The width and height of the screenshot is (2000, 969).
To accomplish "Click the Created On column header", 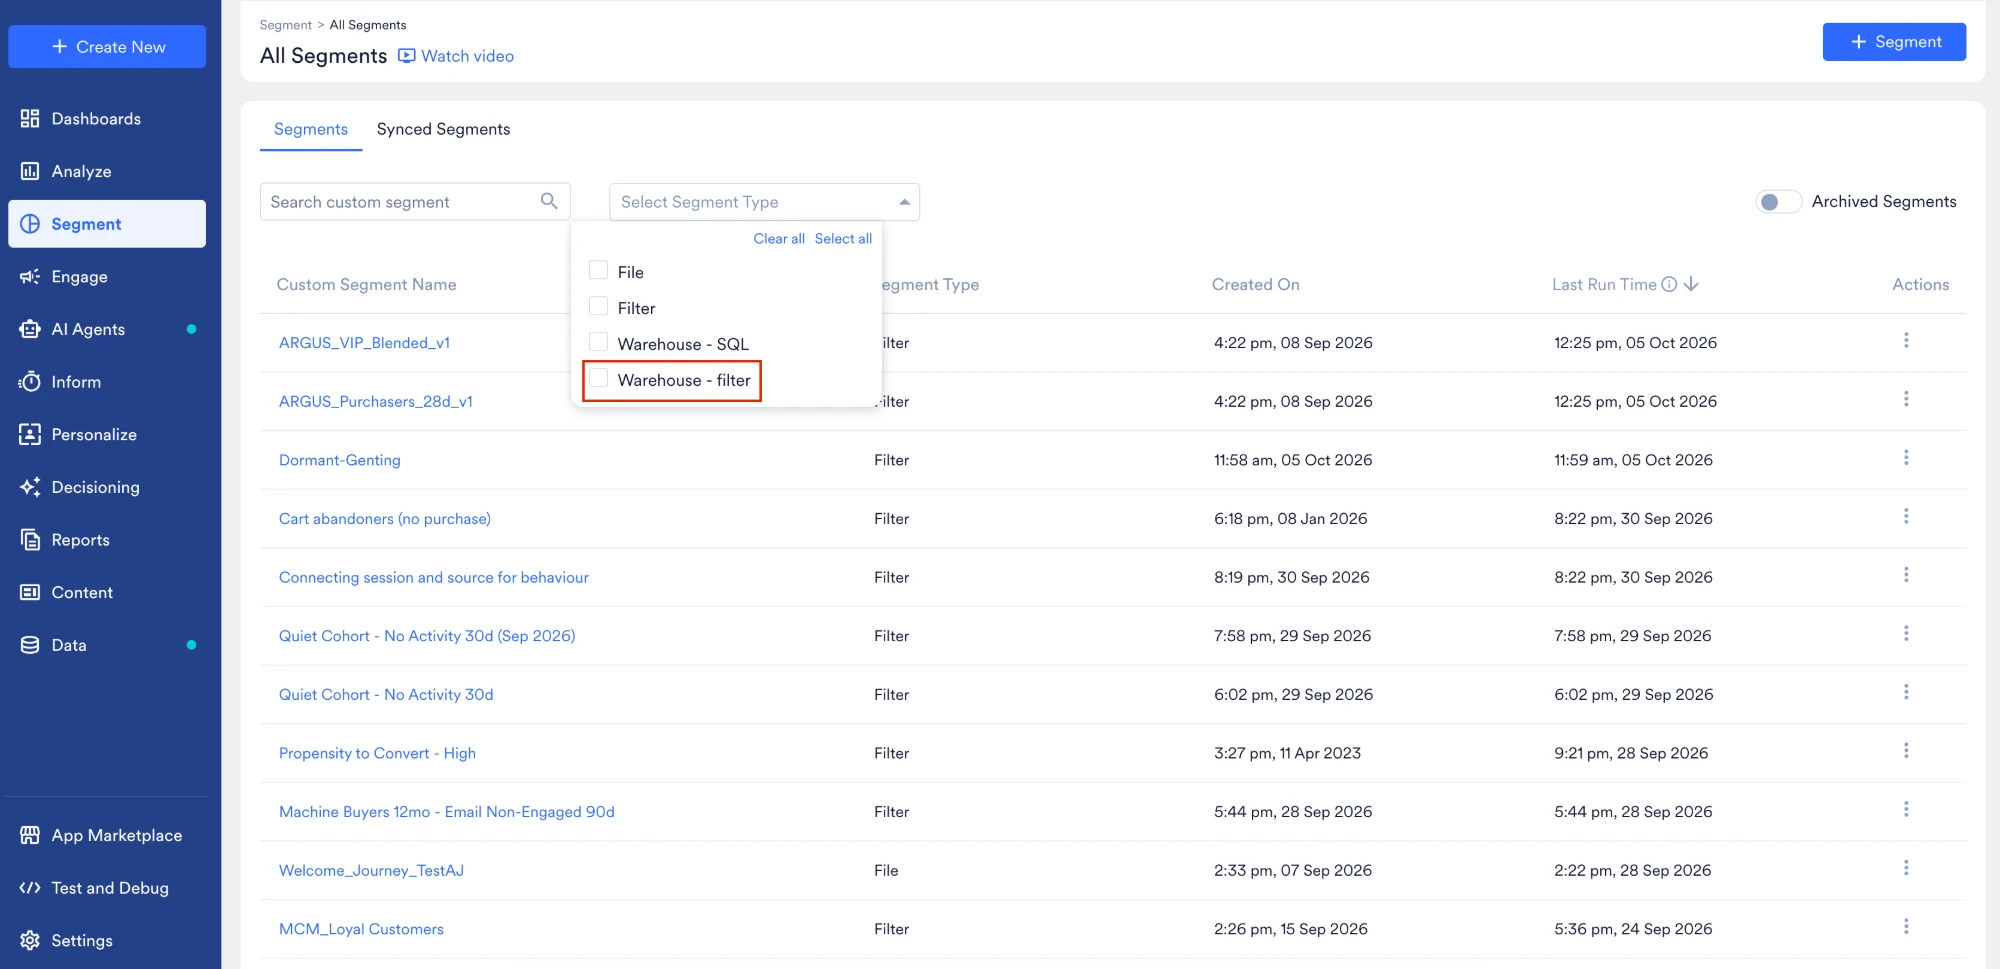I will pyautogui.click(x=1256, y=285).
